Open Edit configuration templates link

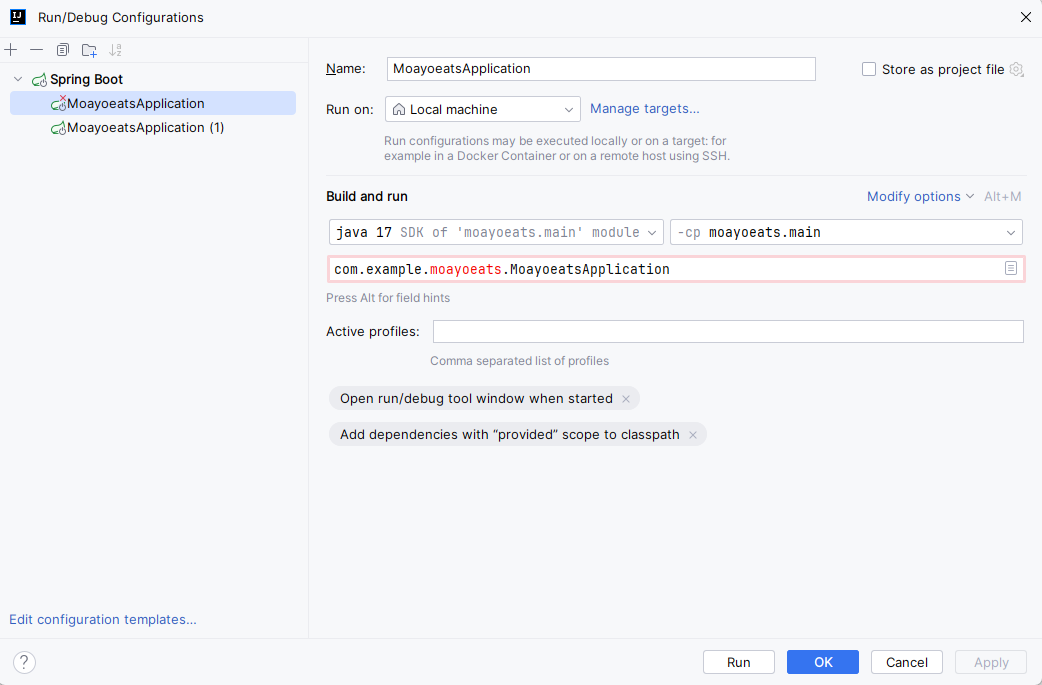(x=102, y=619)
